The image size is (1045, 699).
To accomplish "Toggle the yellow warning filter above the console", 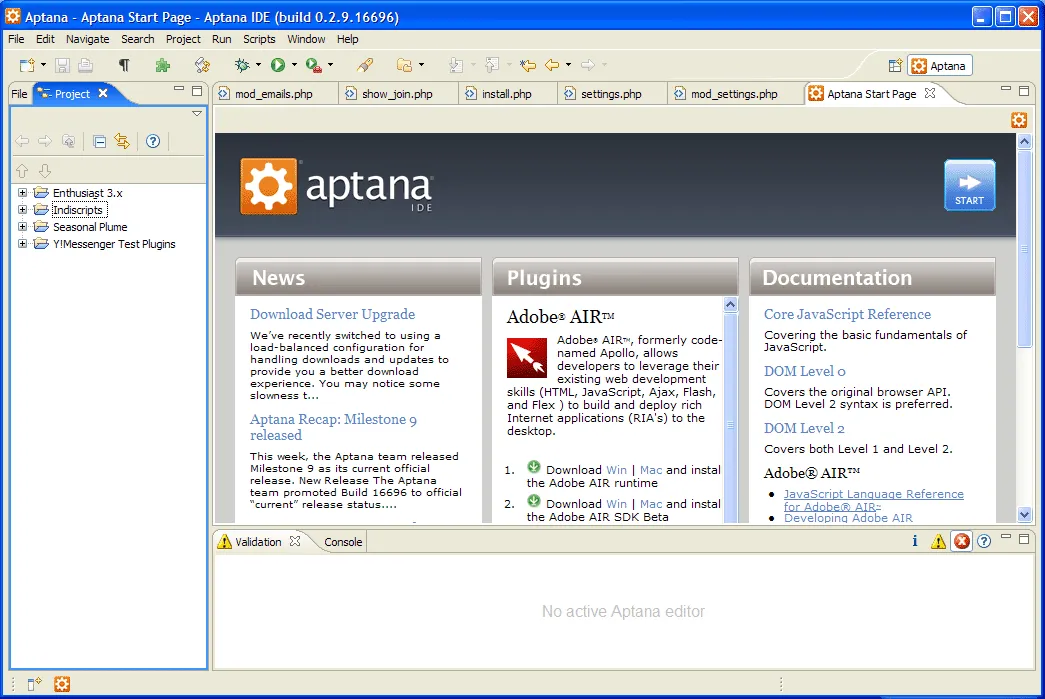I will click(937, 540).
